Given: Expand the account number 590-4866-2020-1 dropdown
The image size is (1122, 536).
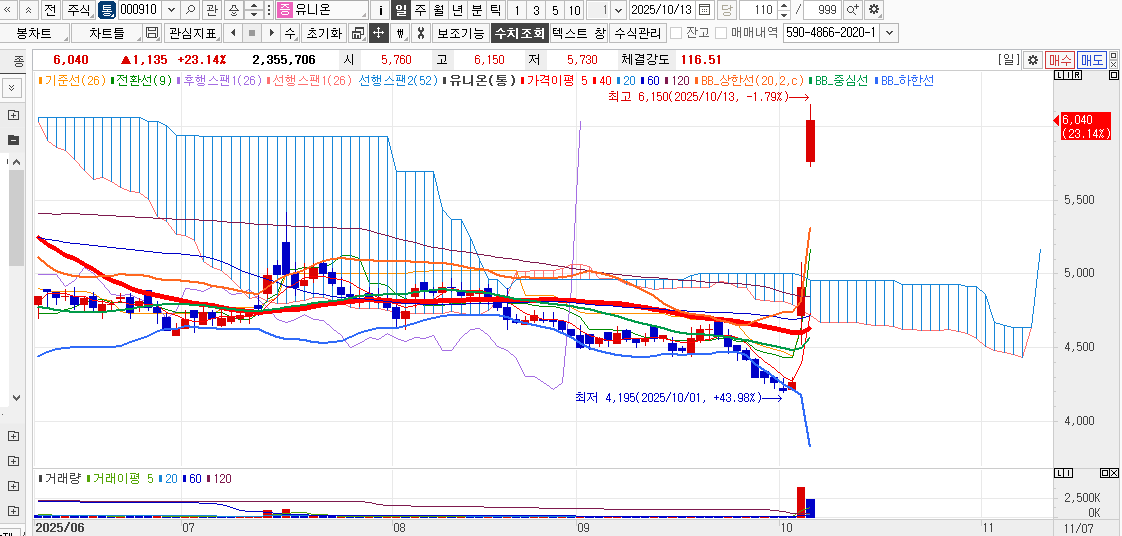Looking at the screenshot, I should pyautogui.click(x=890, y=33).
